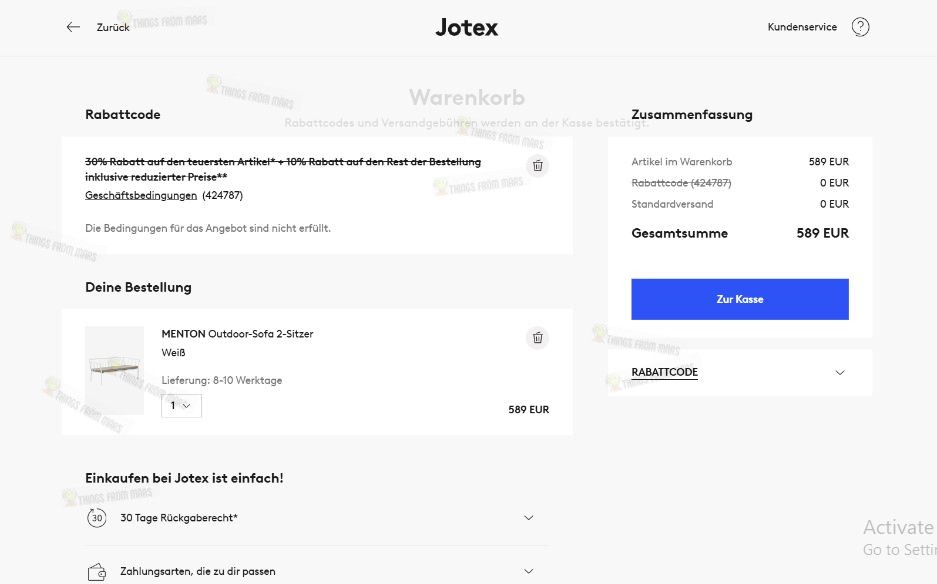
Task: Open the Kundenservice menu item
Action: [801, 27]
